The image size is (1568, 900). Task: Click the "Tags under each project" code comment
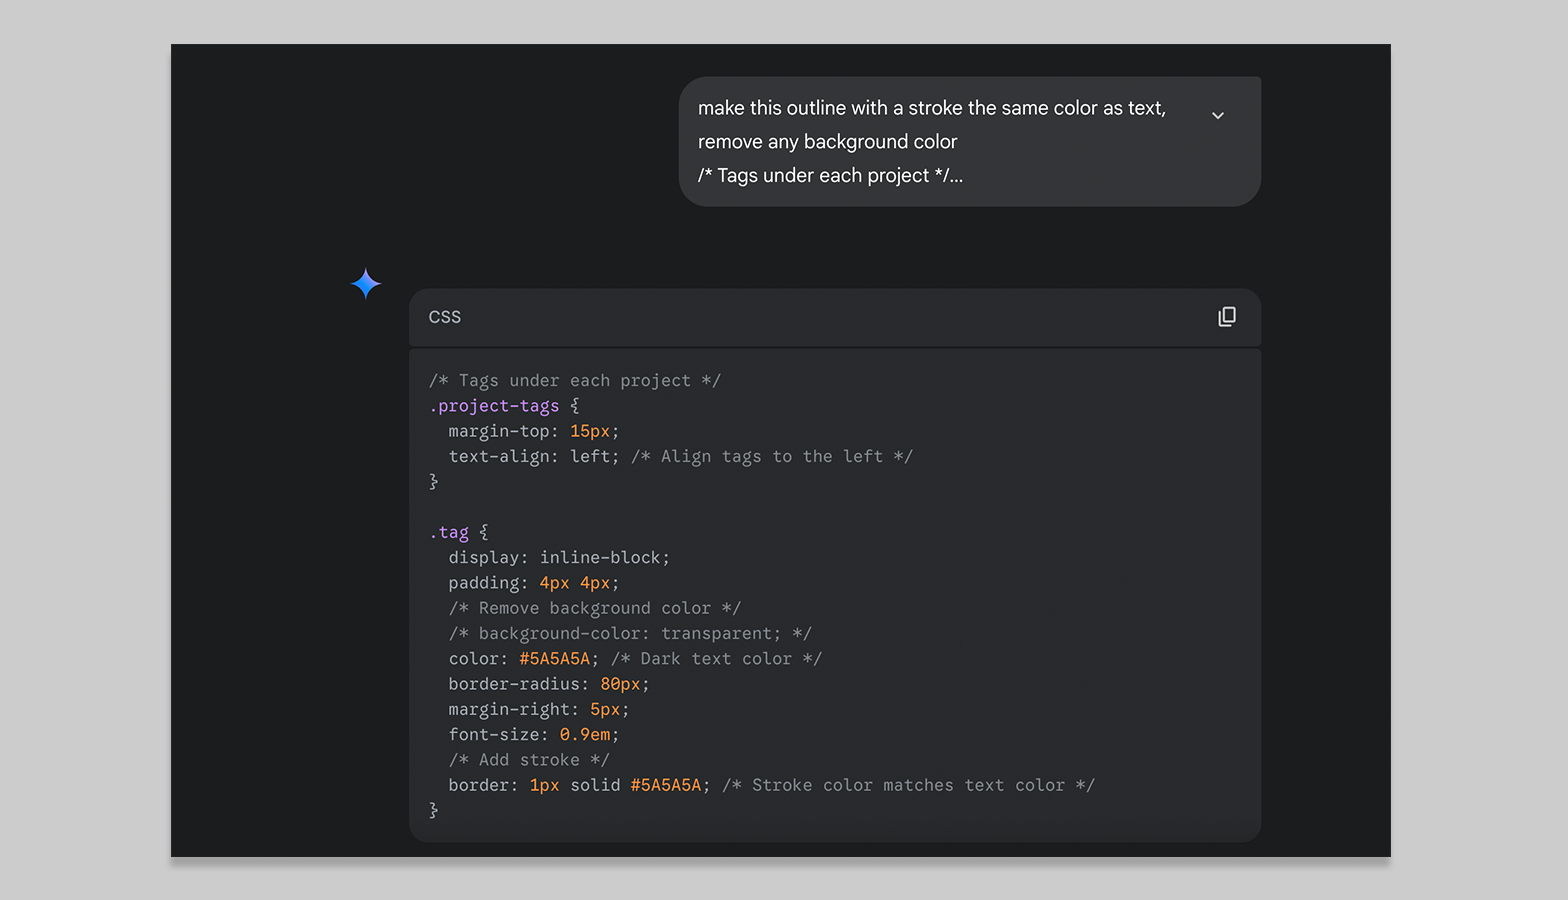coord(574,381)
